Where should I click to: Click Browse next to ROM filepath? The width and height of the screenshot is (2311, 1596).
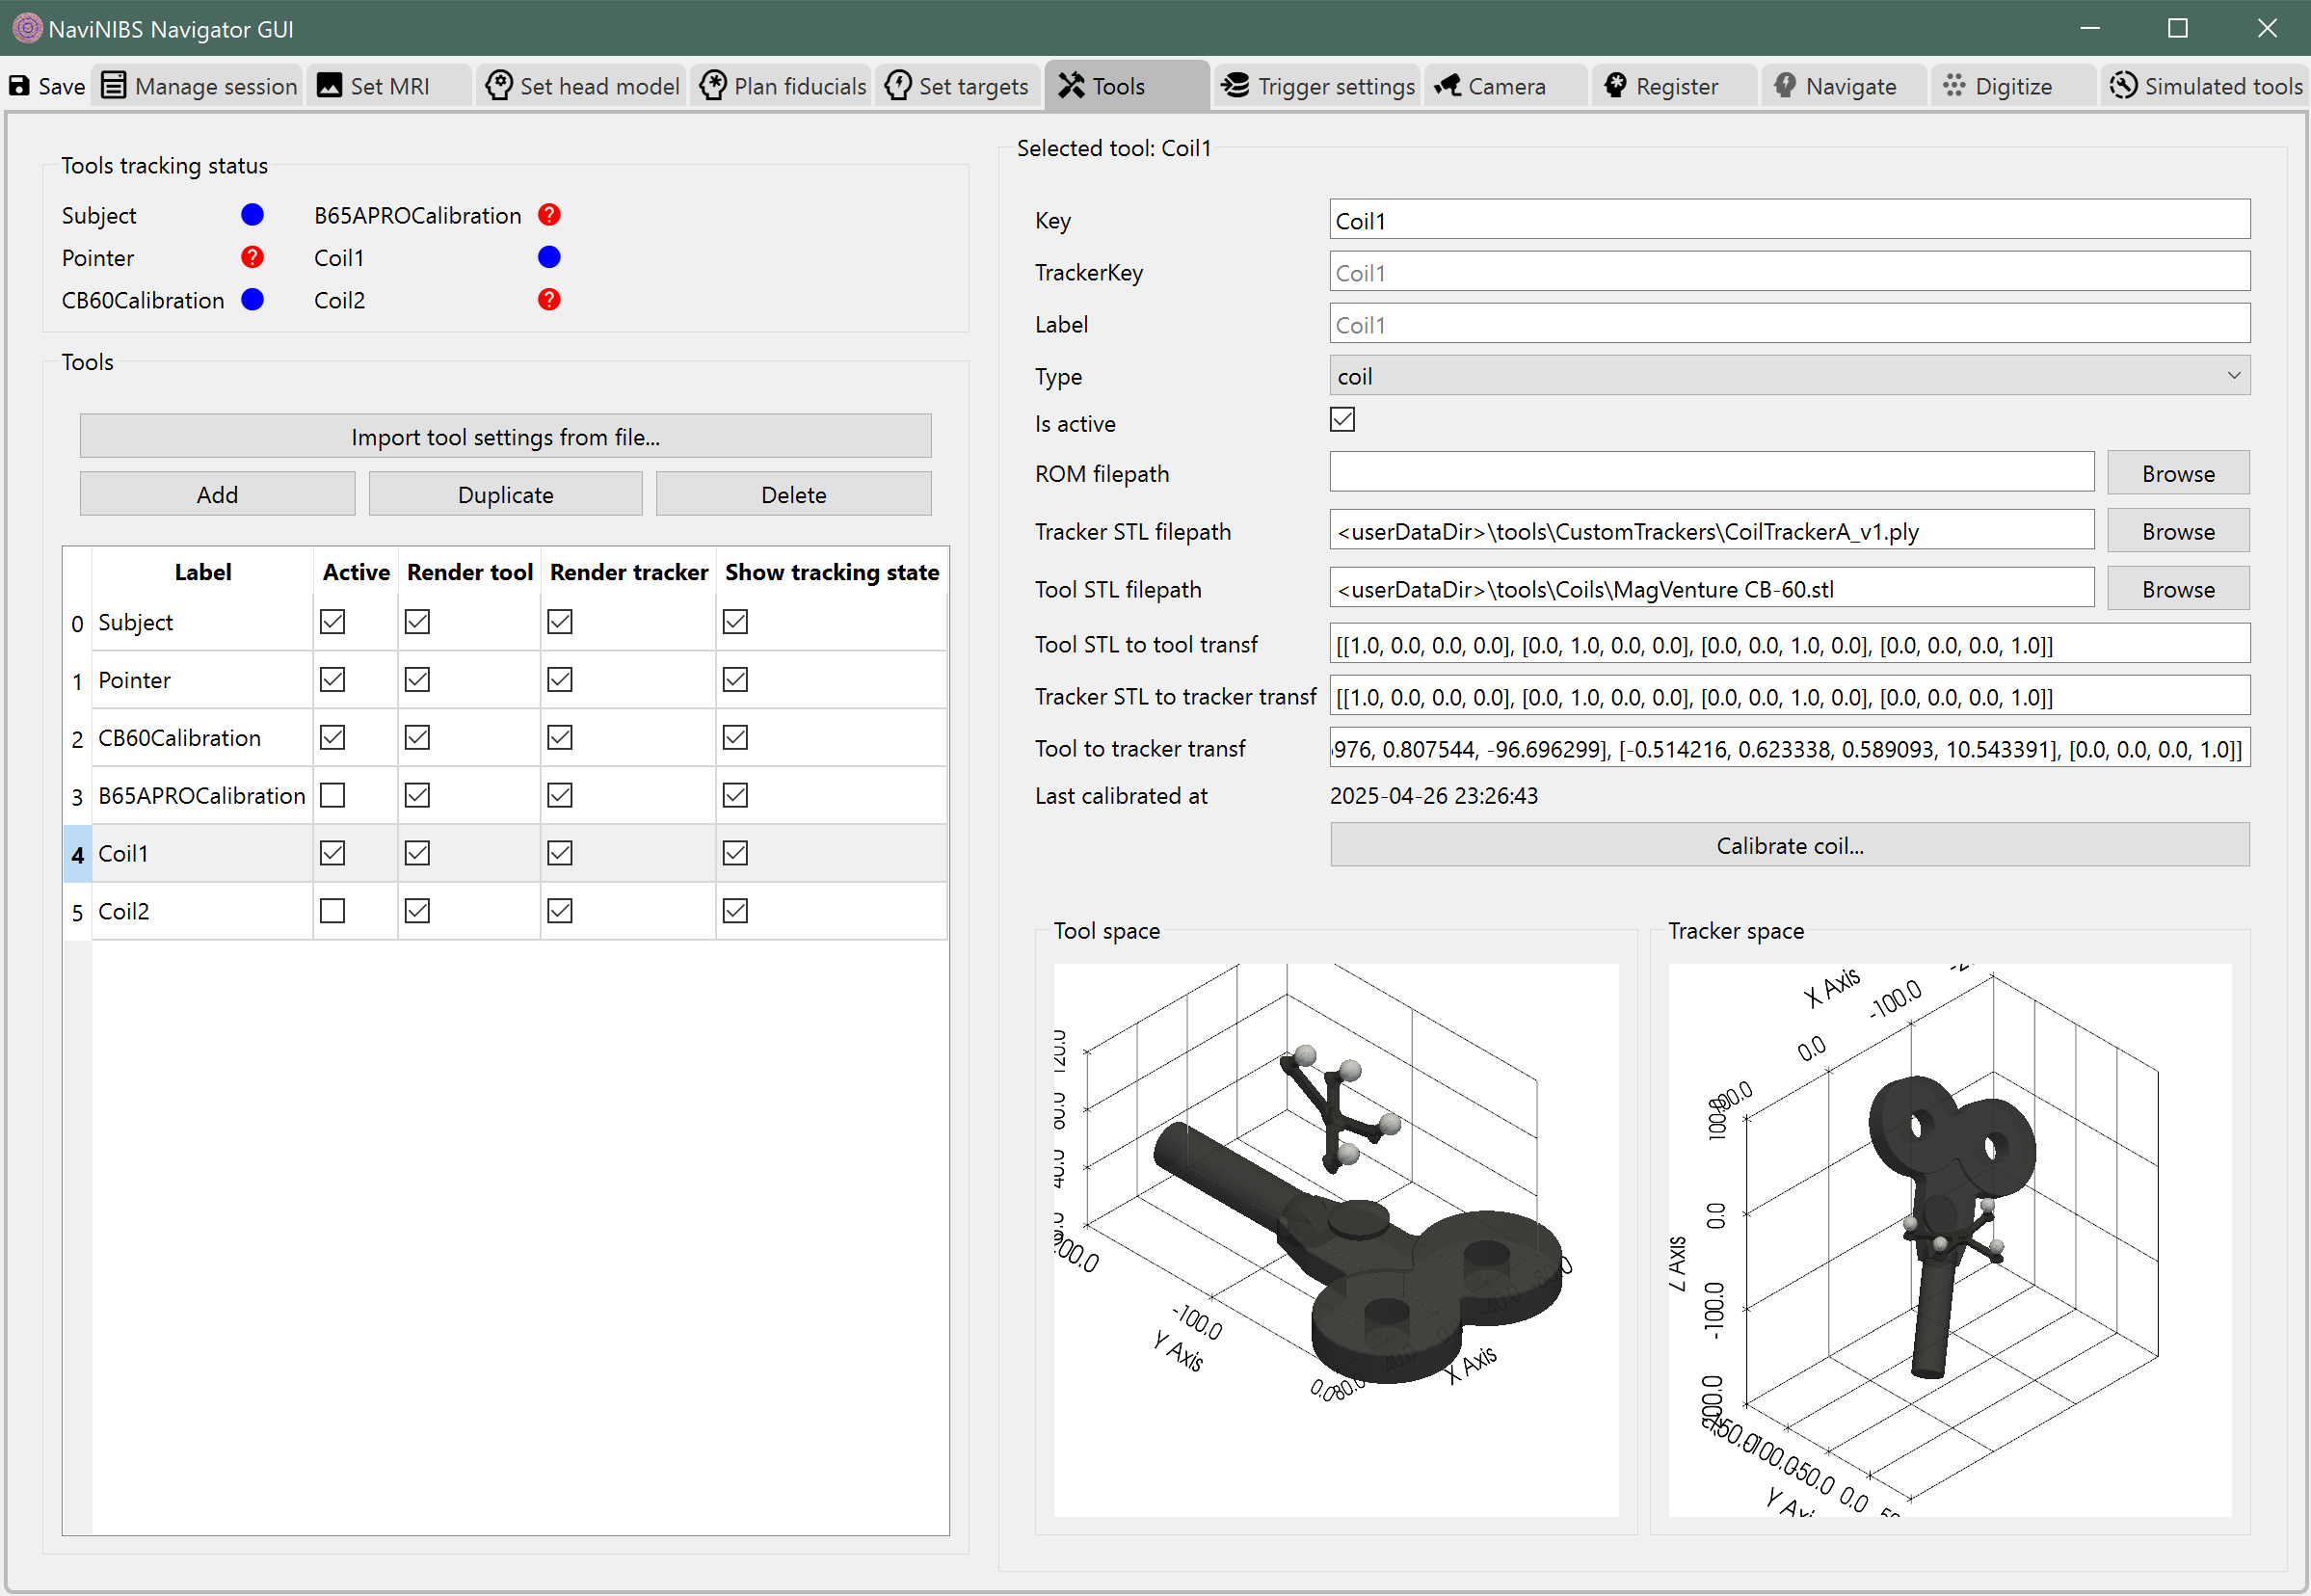[2178, 473]
